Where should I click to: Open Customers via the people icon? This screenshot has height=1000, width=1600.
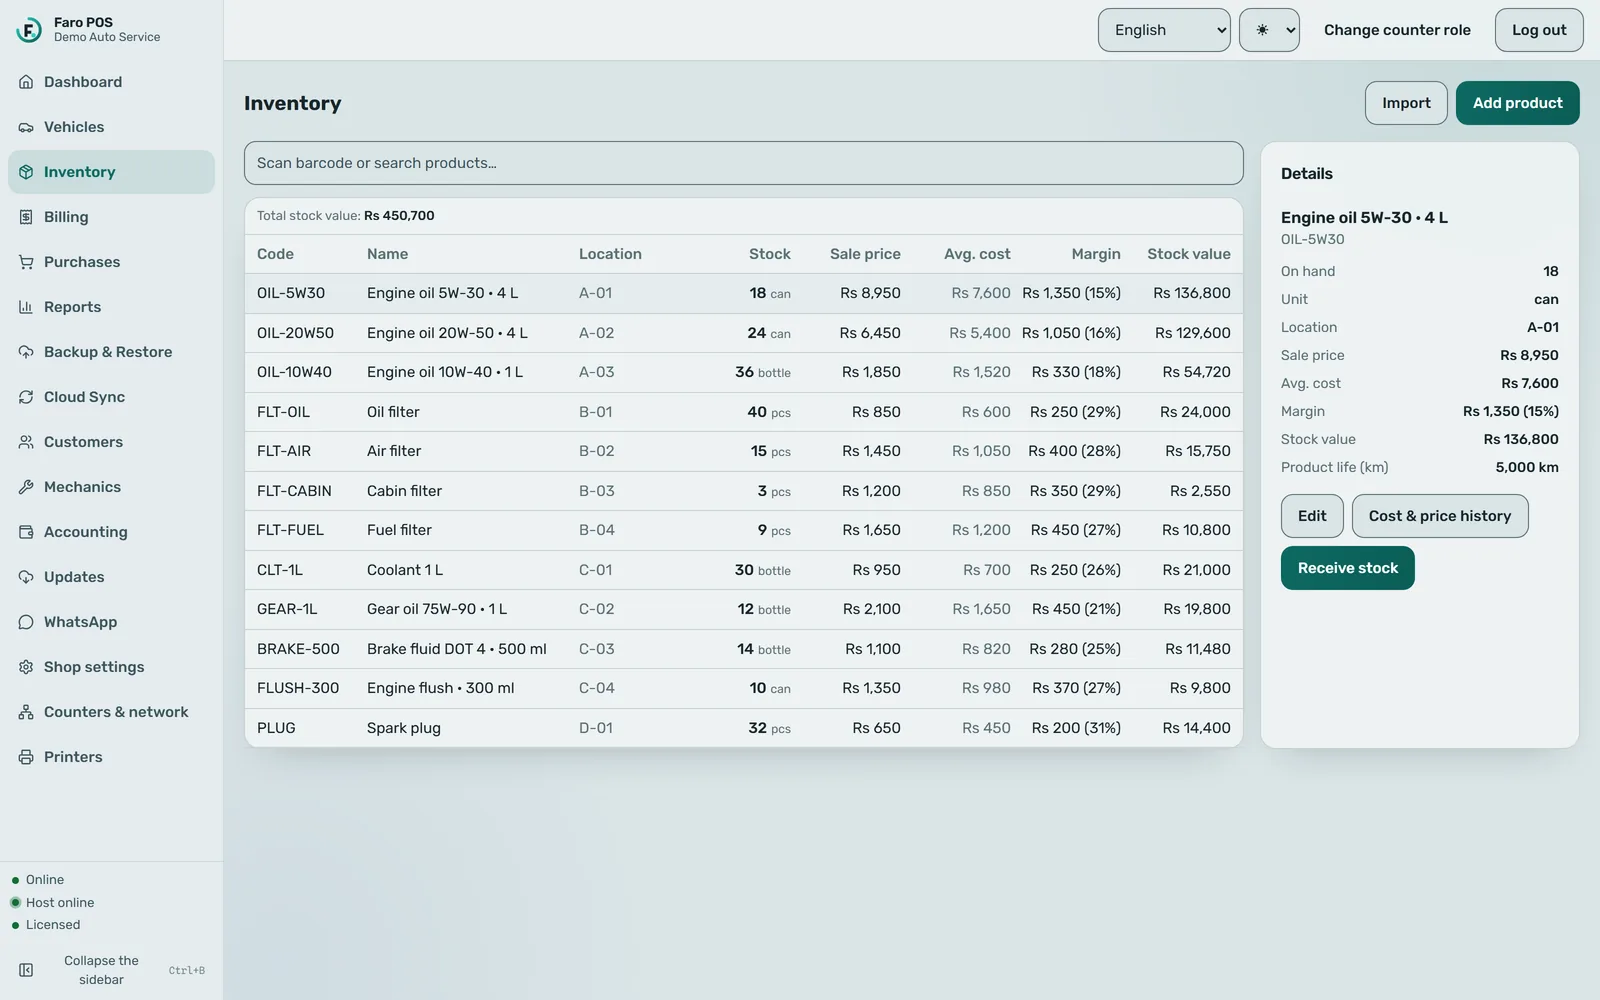pyautogui.click(x=26, y=442)
